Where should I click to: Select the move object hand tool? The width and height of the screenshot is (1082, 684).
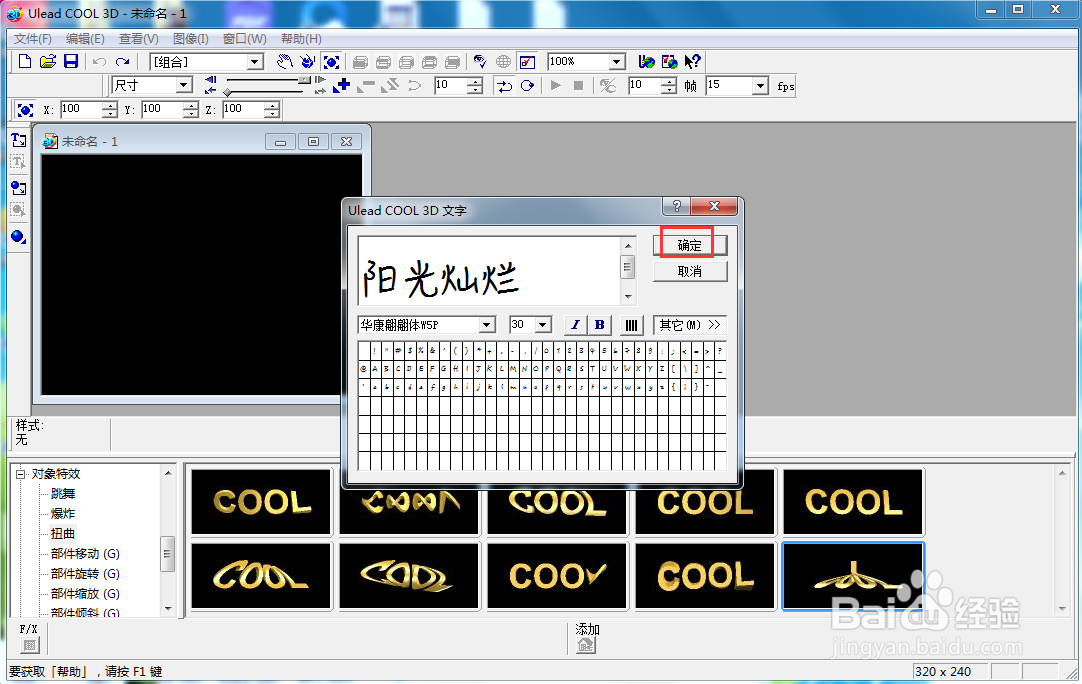(x=284, y=62)
